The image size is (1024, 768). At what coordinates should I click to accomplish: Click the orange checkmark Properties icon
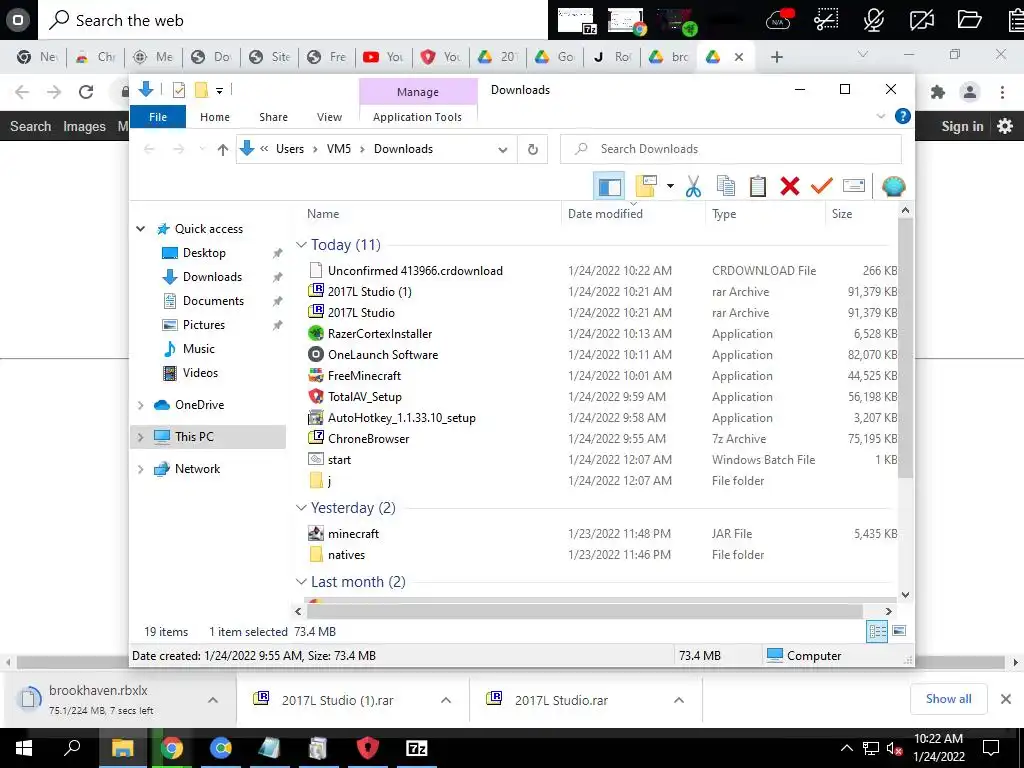click(x=822, y=186)
